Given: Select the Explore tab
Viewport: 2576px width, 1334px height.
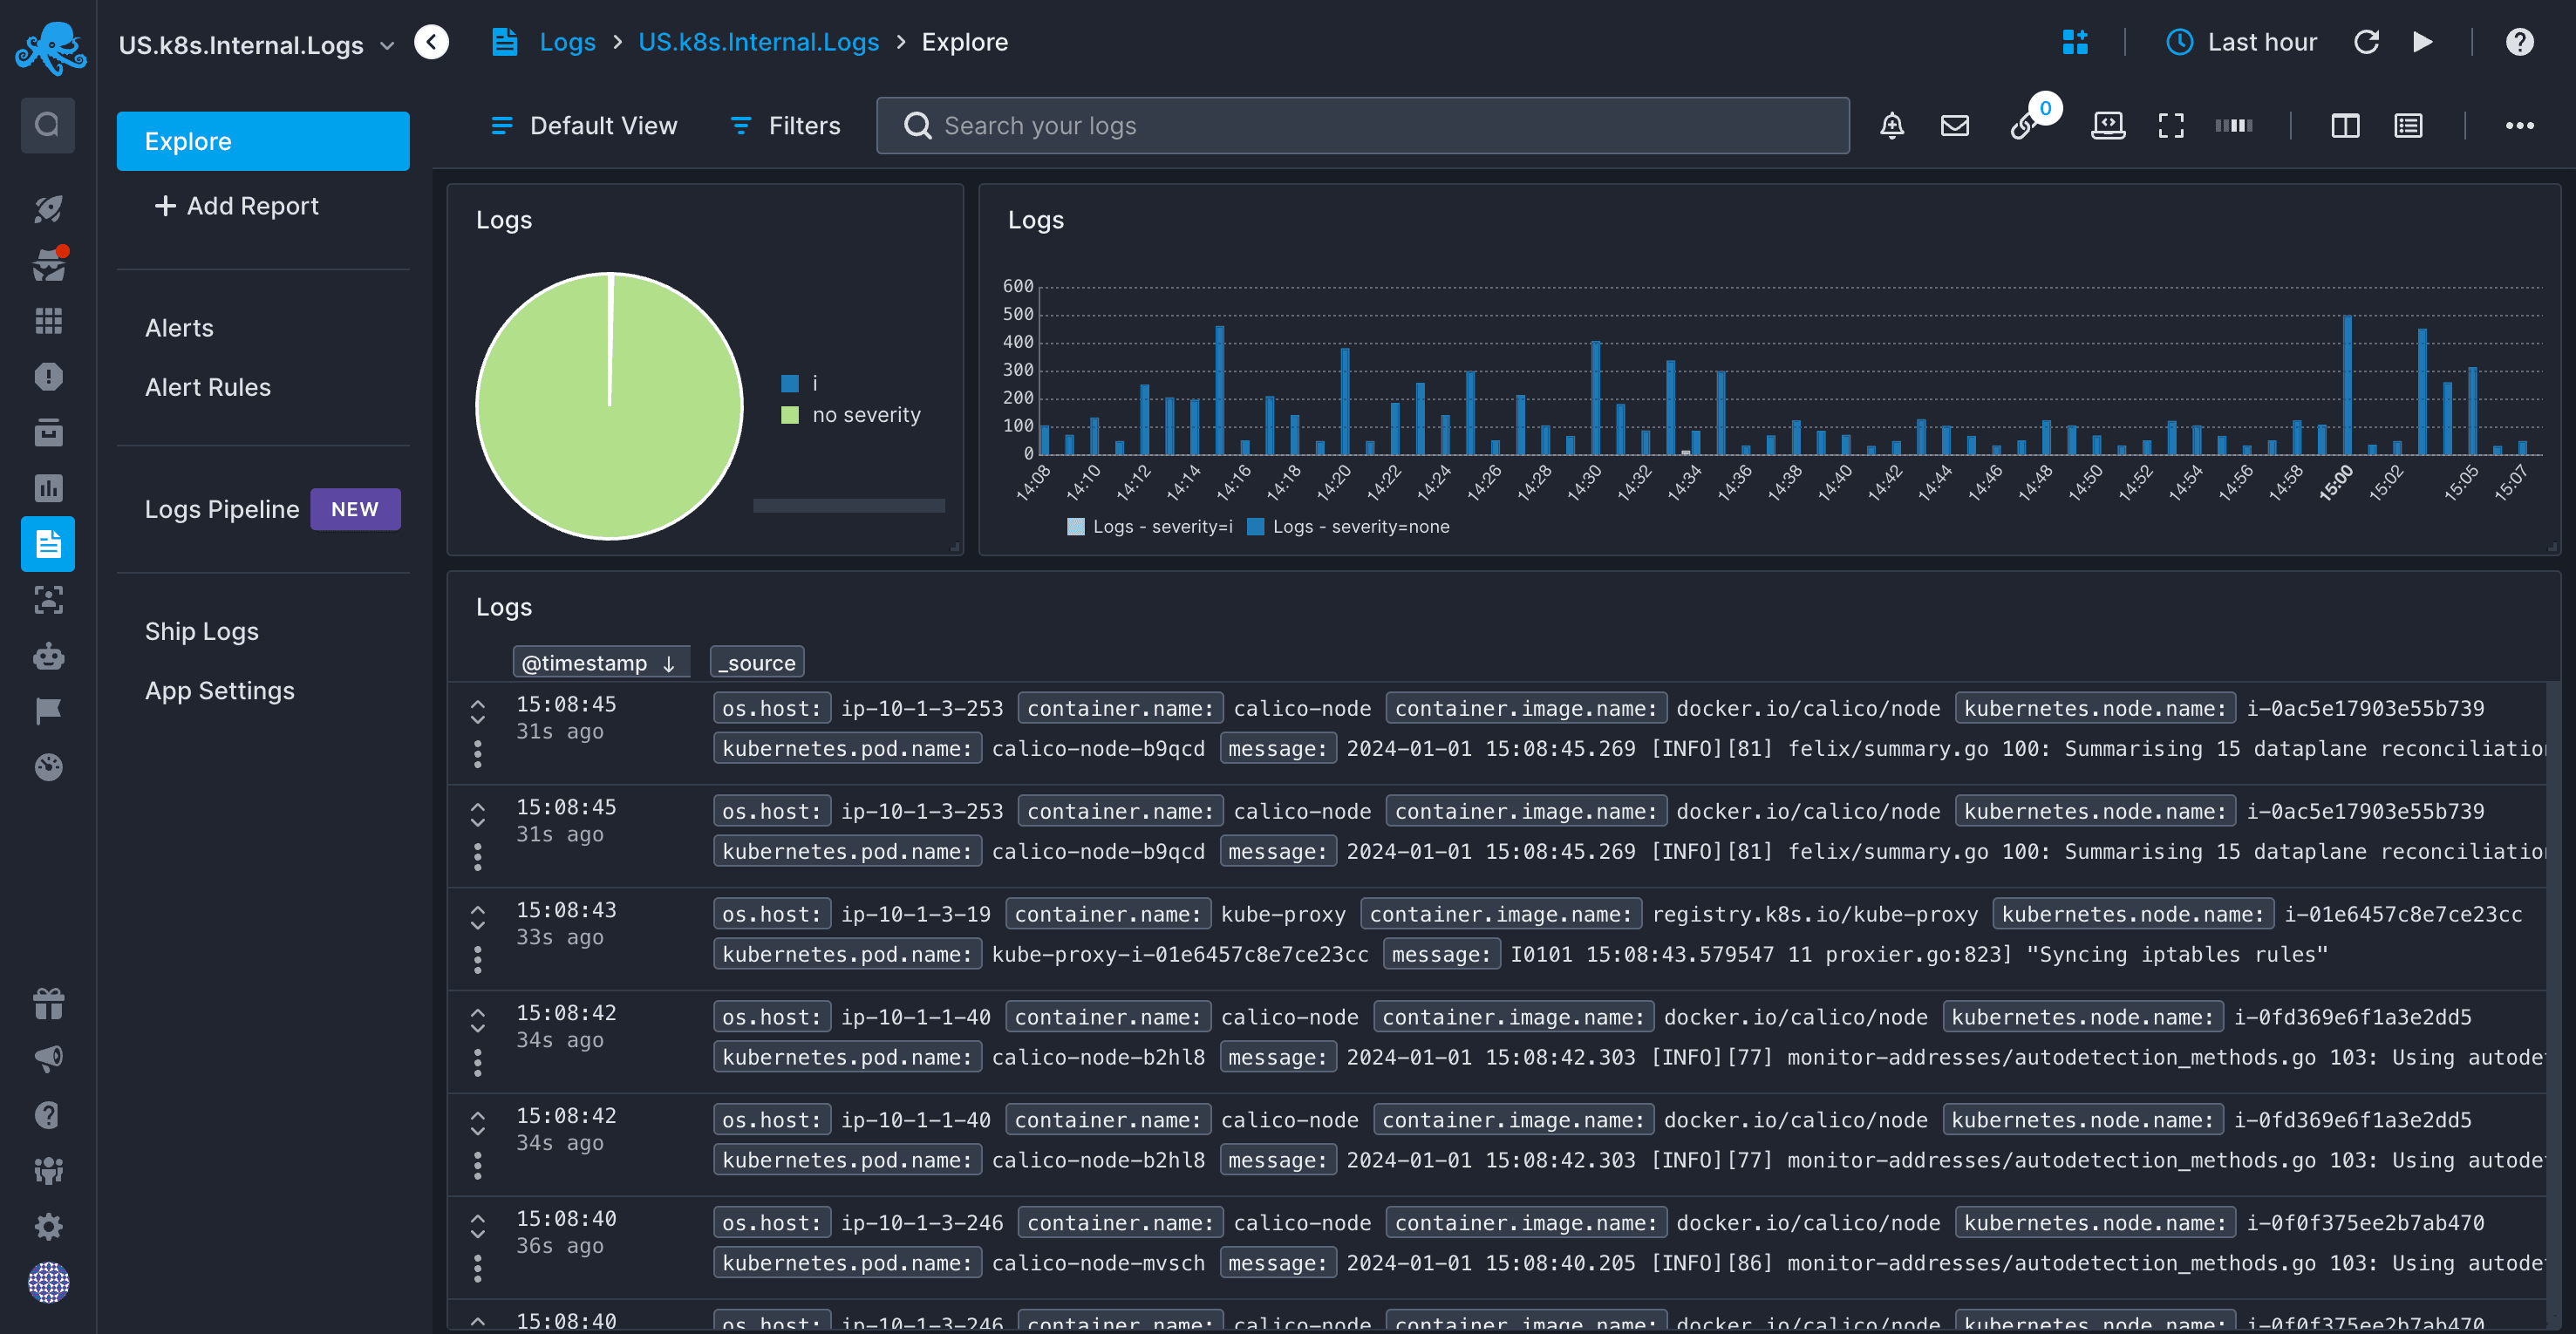Looking at the screenshot, I should click(262, 141).
